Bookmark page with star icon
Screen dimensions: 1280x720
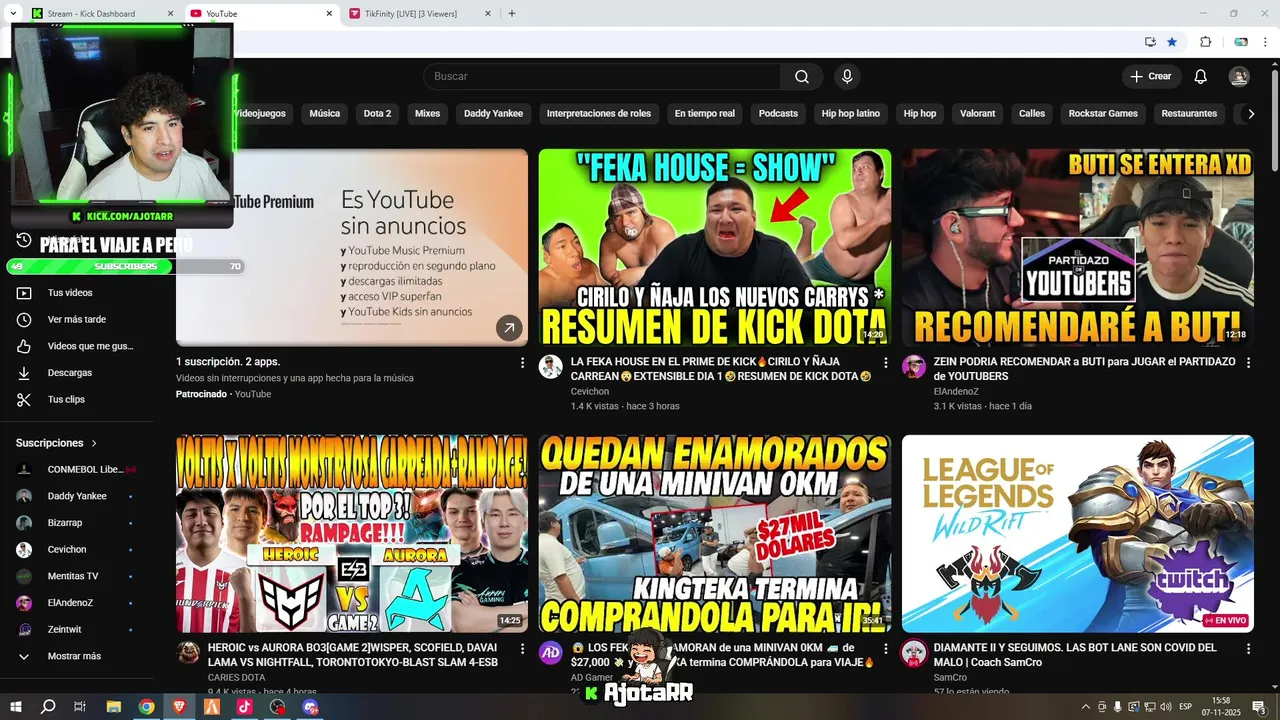1172,42
